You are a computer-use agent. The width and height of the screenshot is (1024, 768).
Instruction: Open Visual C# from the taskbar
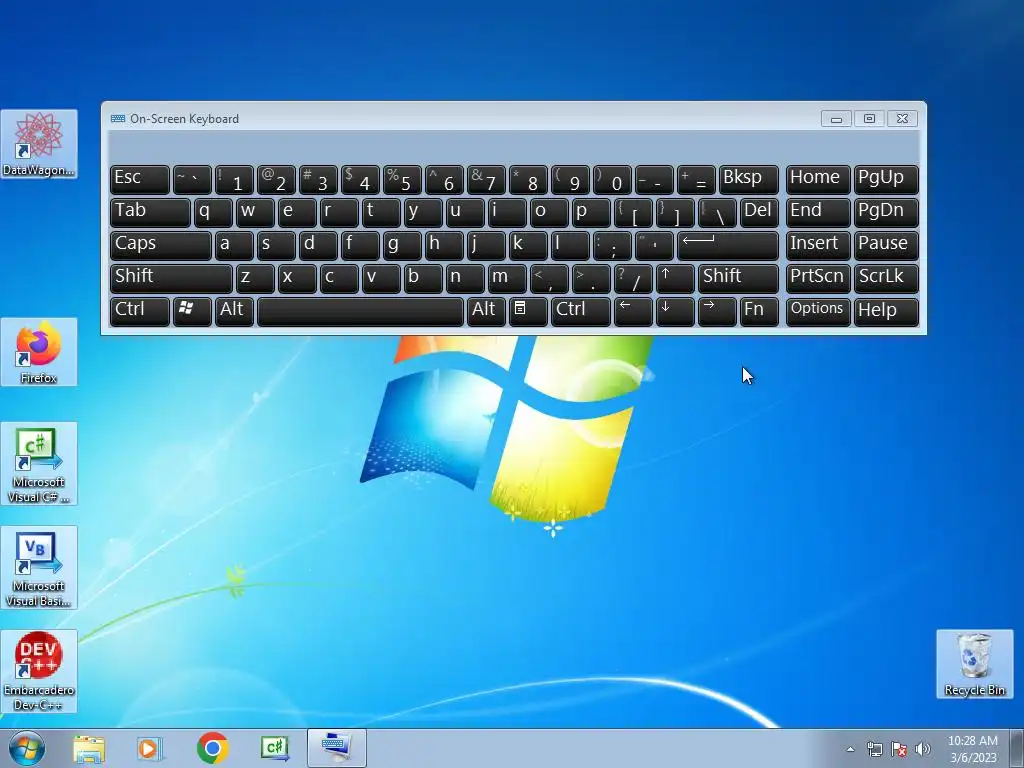274,749
